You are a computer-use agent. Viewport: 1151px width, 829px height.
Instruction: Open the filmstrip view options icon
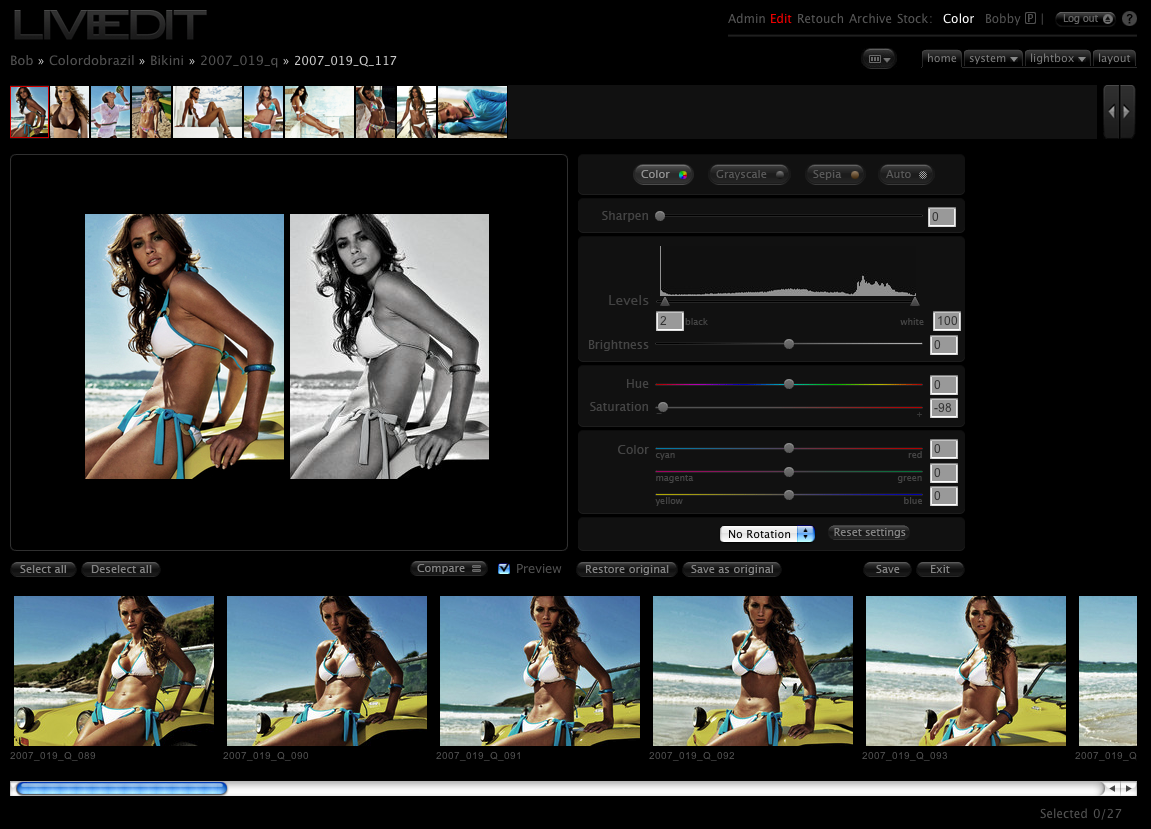tap(879, 59)
